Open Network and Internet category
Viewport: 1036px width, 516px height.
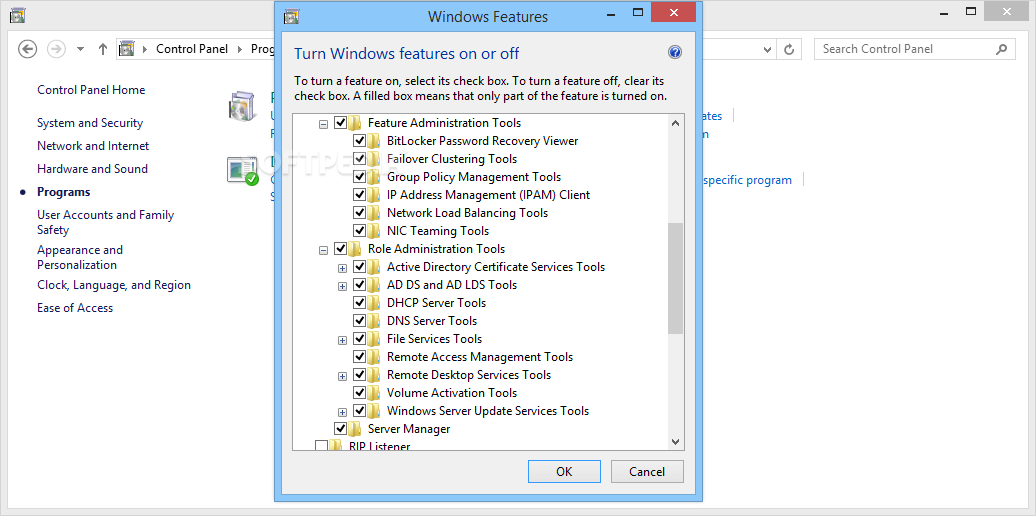pos(93,146)
